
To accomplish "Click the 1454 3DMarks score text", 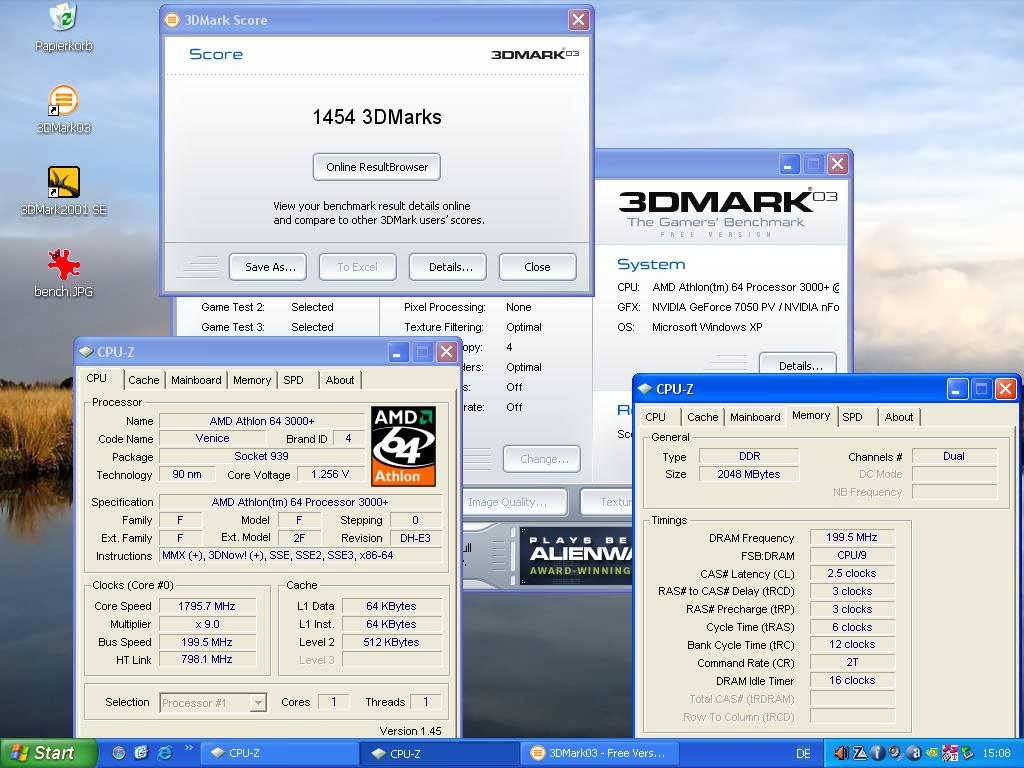I will point(377,117).
